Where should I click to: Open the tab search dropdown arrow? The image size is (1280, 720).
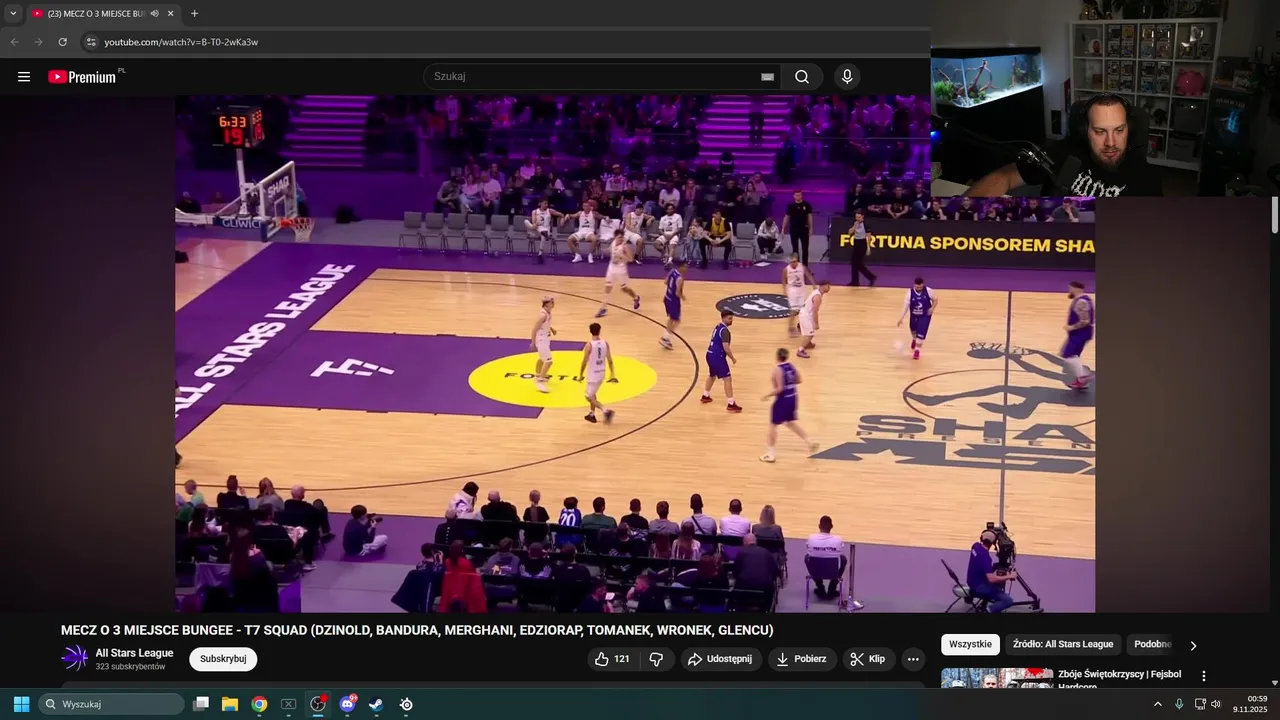click(13, 13)
